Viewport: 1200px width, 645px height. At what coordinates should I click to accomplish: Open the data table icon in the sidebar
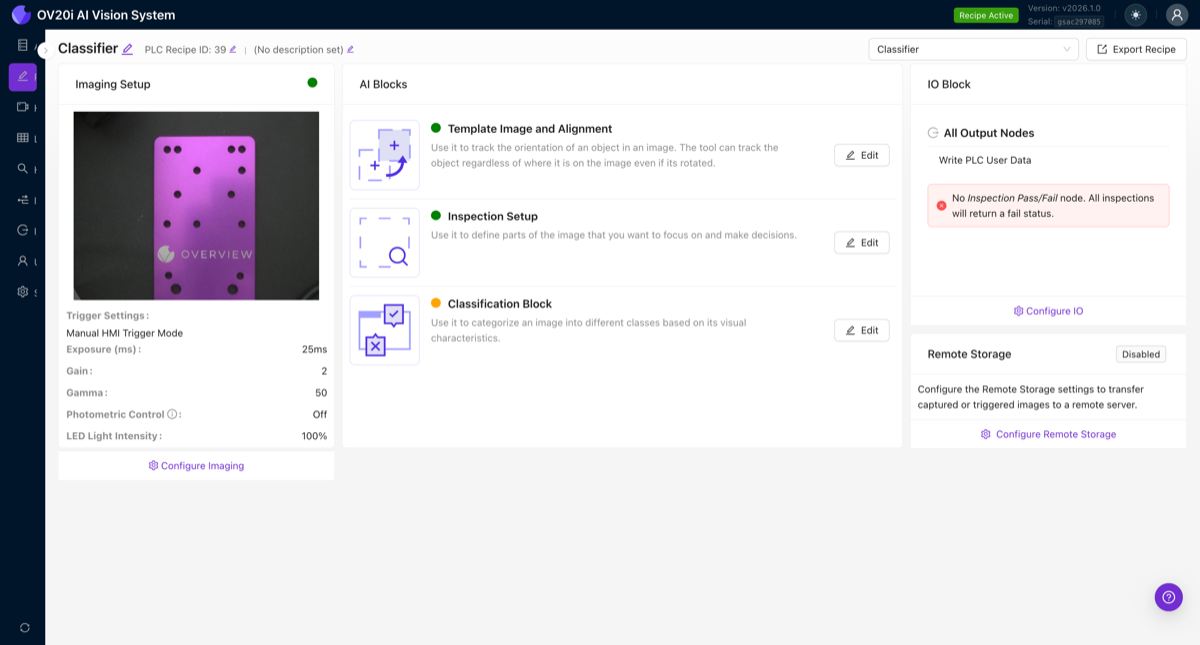22,138
